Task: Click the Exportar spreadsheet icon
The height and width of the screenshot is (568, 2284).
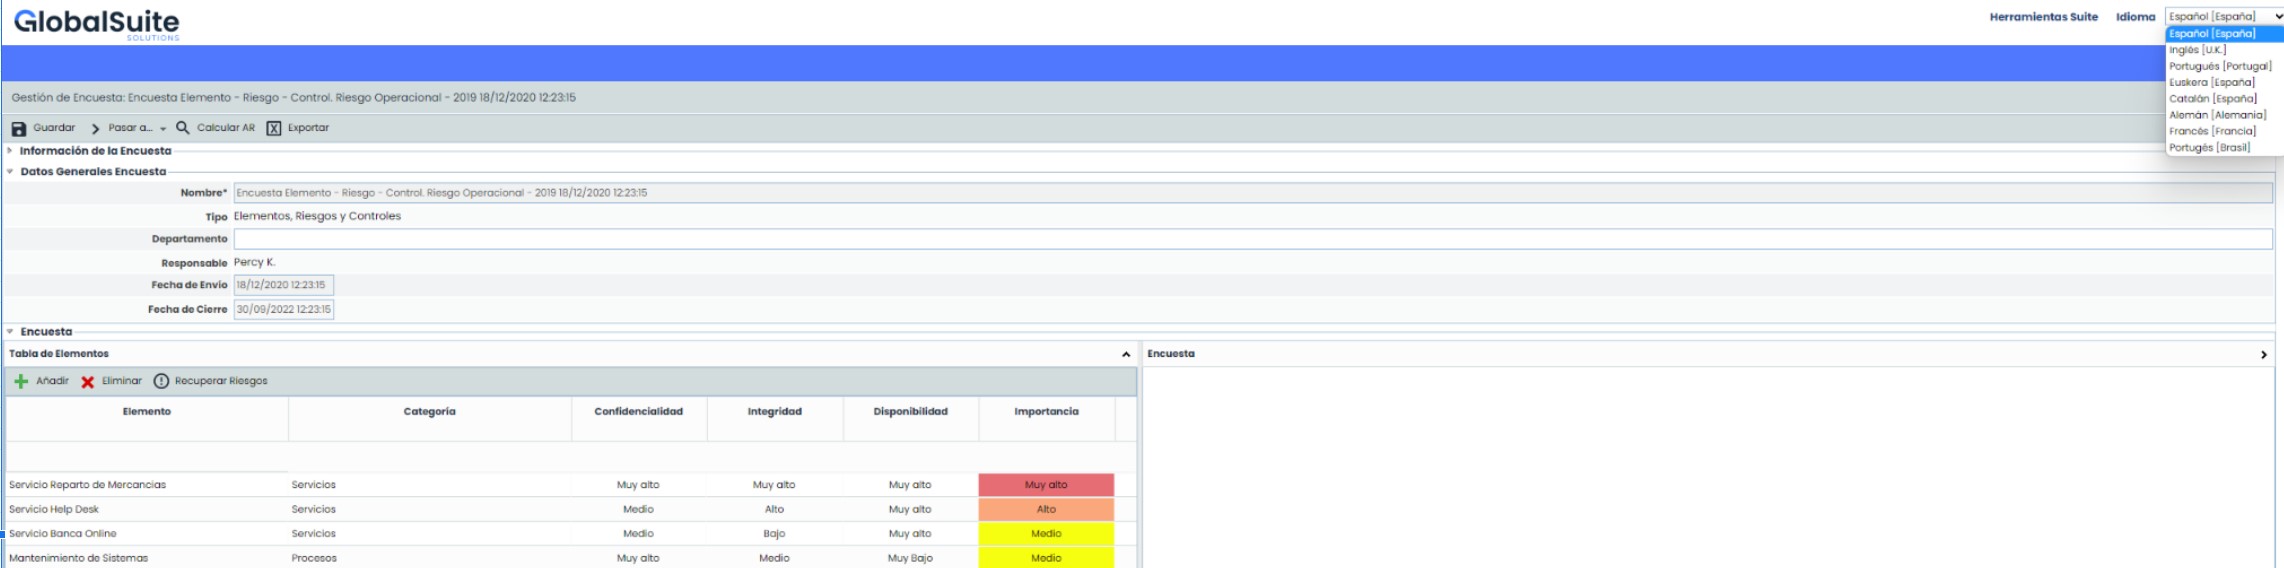Action: (x=274, y=128)
